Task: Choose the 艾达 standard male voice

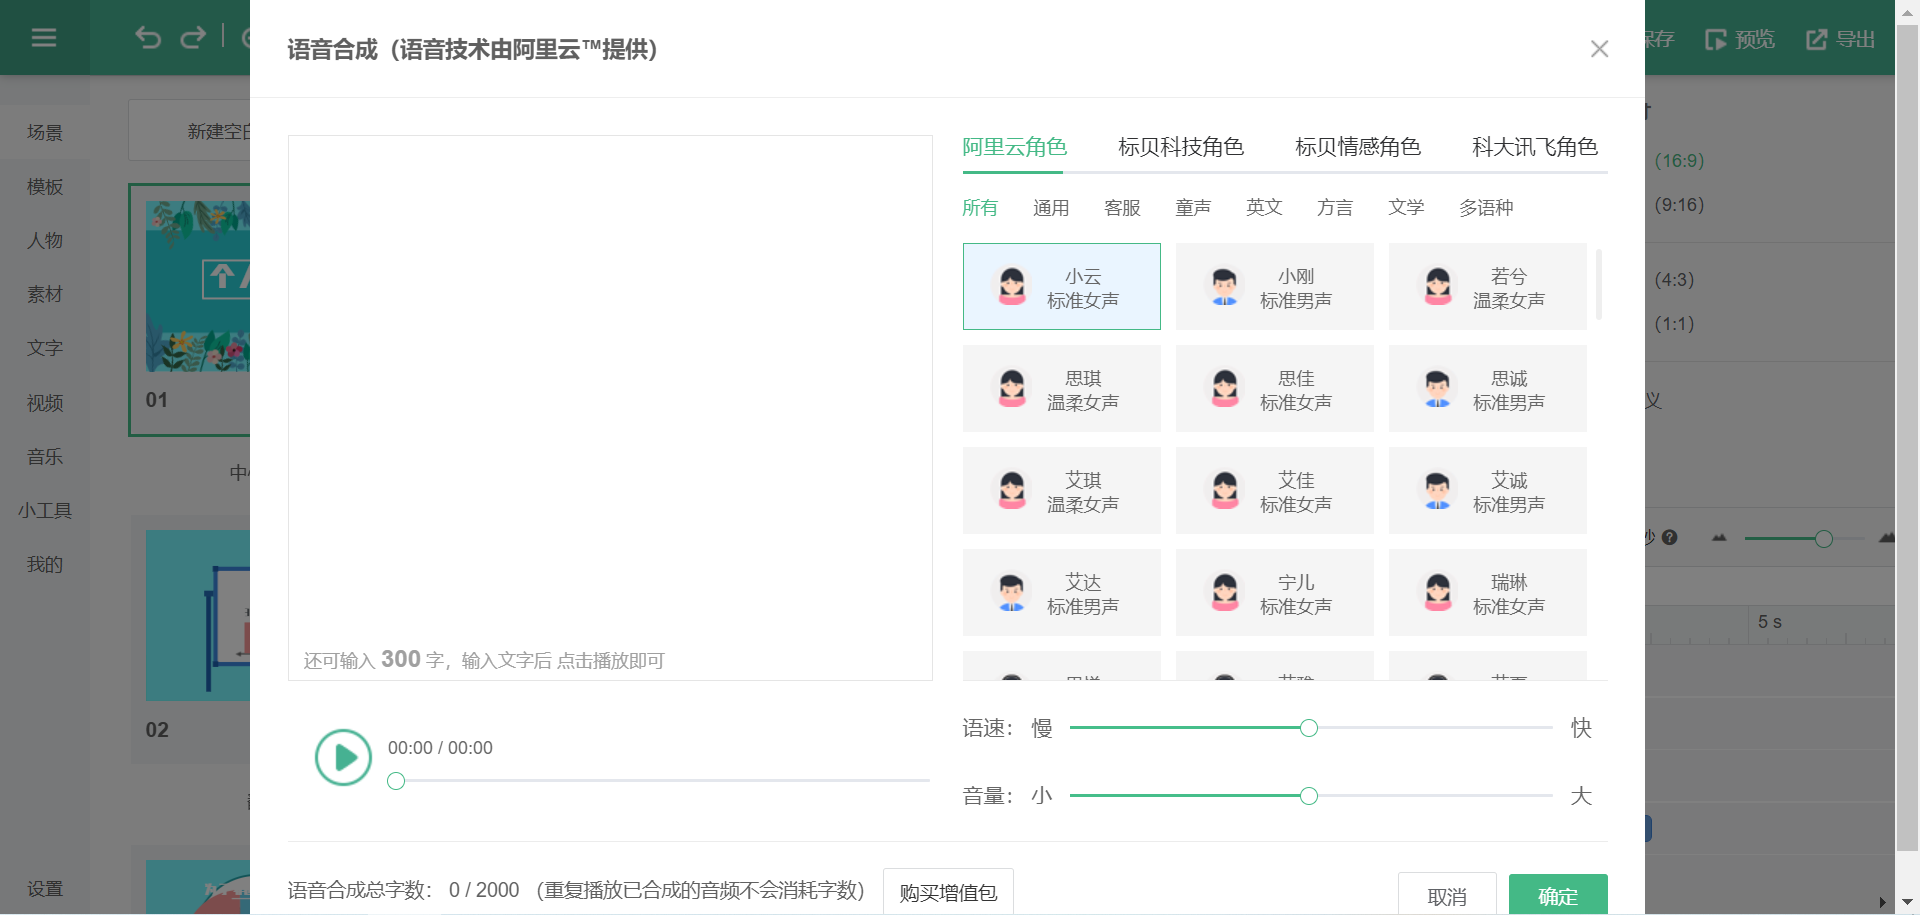Action: [1061, 593]
